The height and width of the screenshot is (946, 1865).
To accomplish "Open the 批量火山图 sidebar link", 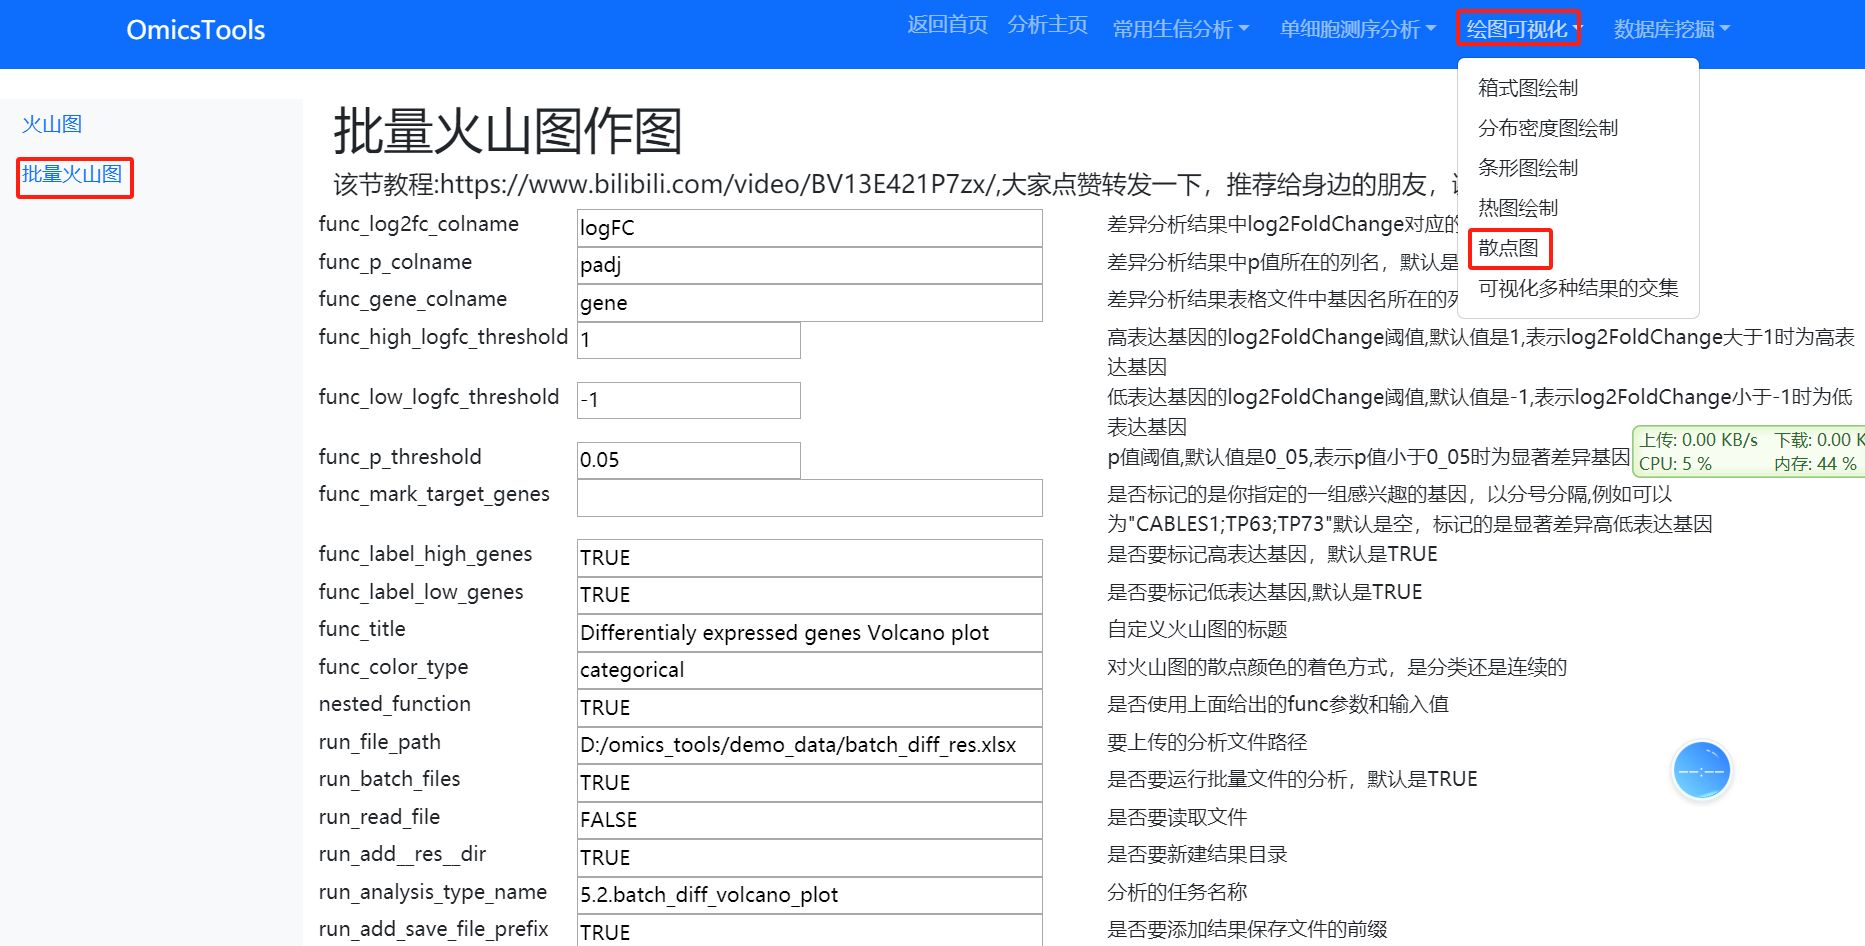I will [74, 176].
